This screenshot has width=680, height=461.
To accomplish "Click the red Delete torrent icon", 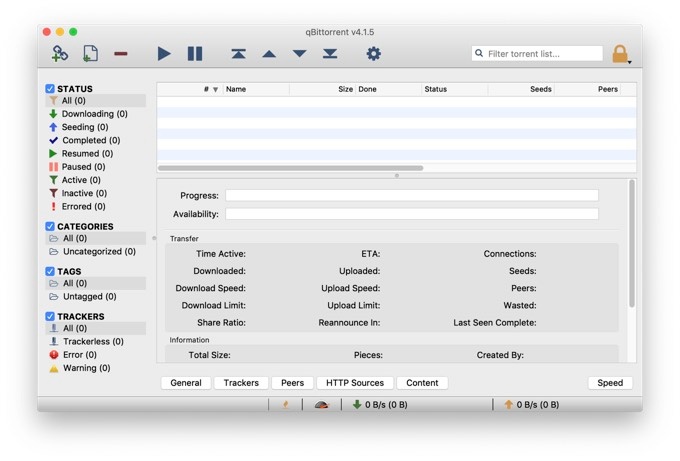I will (121, 54).
